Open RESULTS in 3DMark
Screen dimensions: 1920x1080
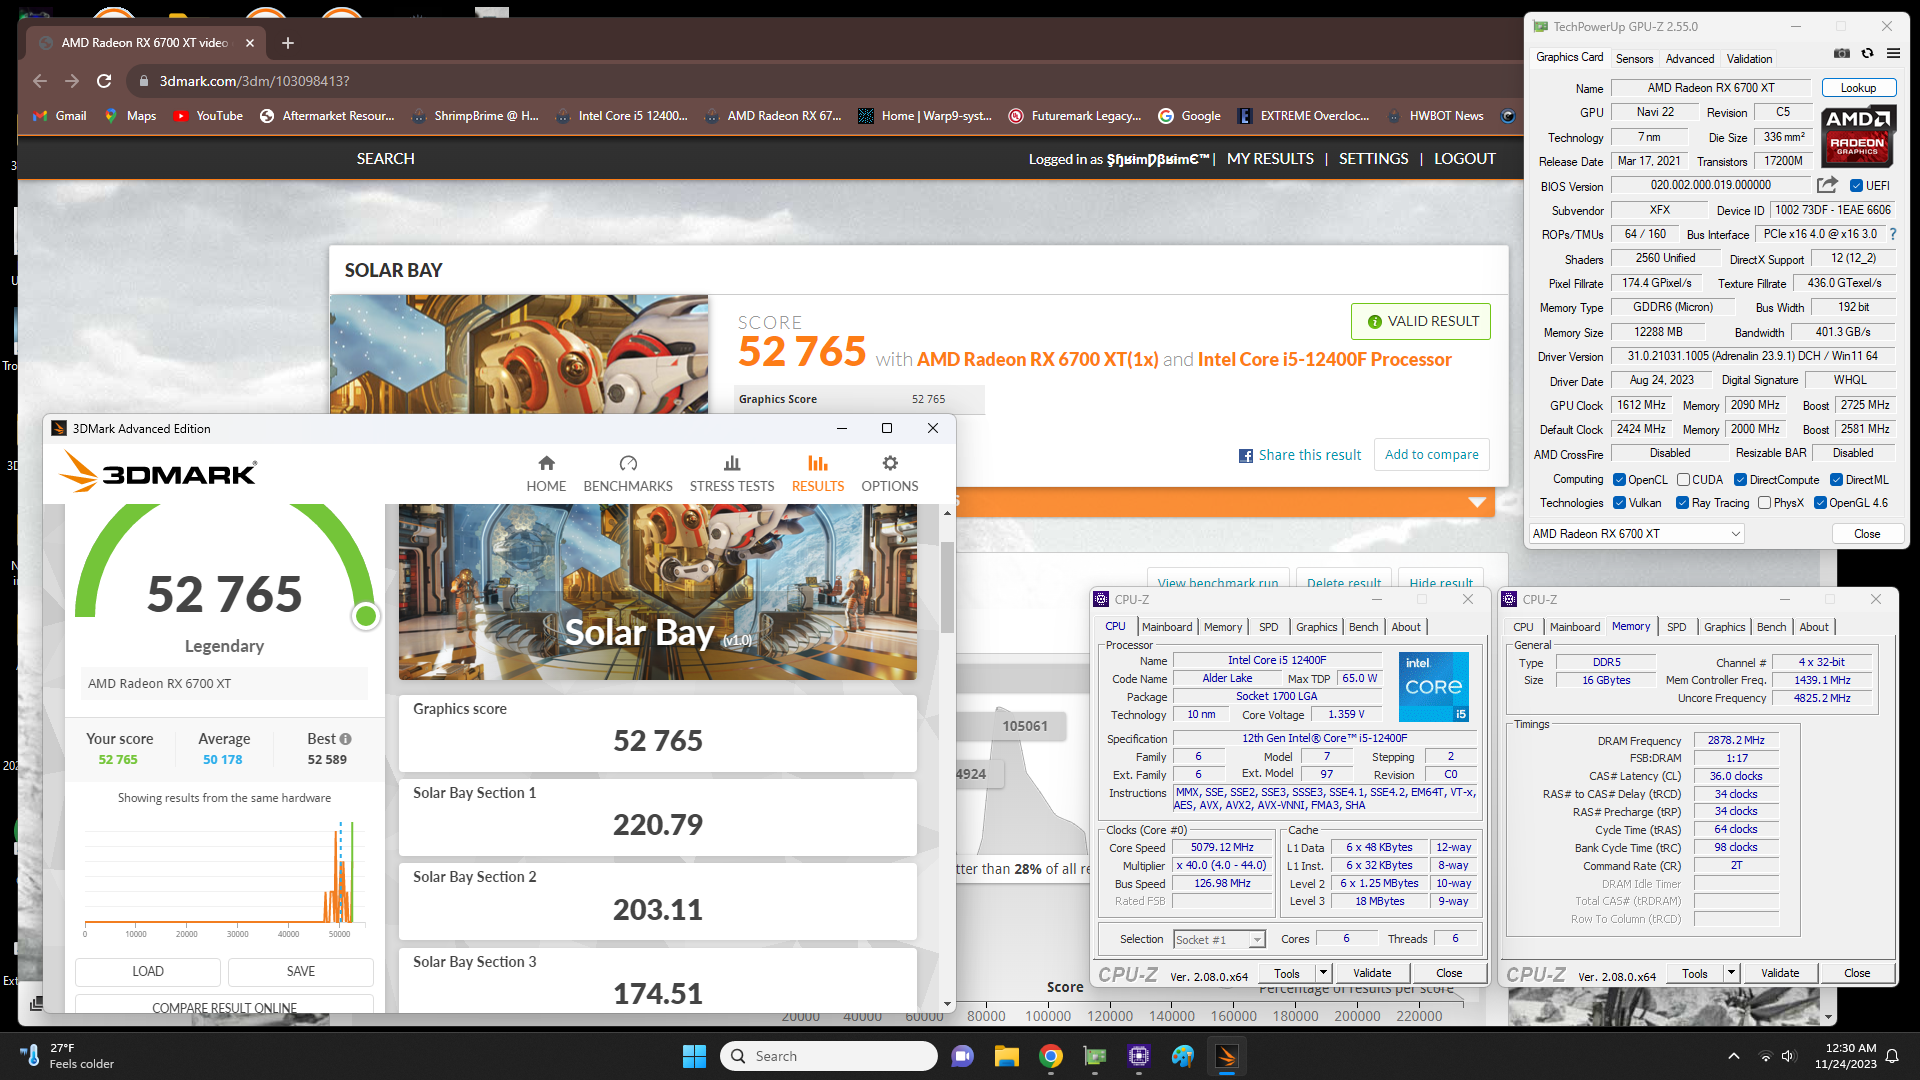[x=818, y=474]
